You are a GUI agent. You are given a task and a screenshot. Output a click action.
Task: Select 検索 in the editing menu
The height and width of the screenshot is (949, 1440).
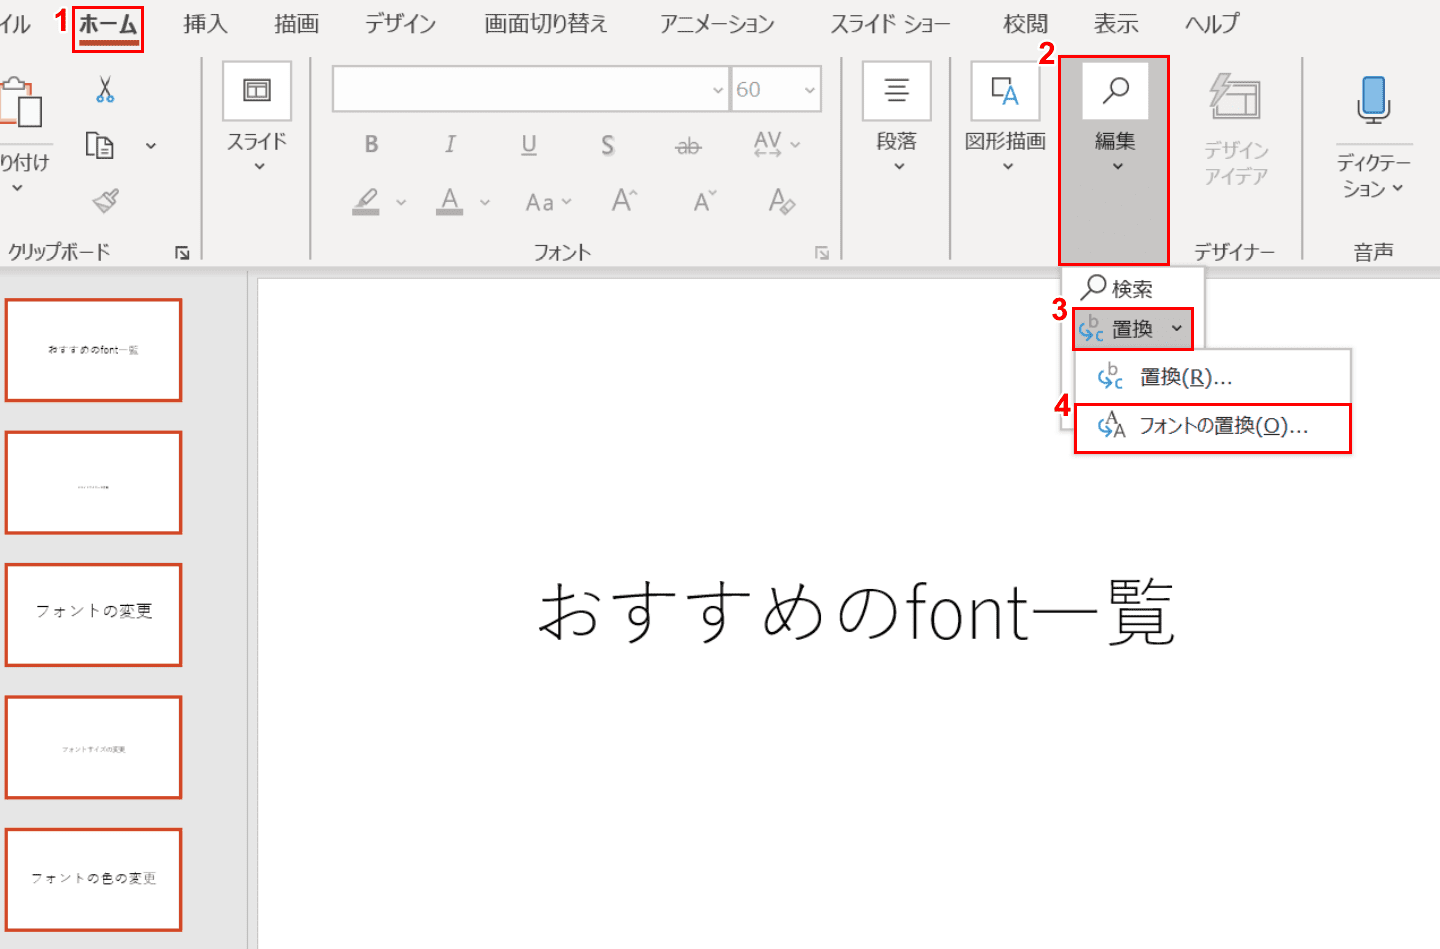click(1117, 289)
